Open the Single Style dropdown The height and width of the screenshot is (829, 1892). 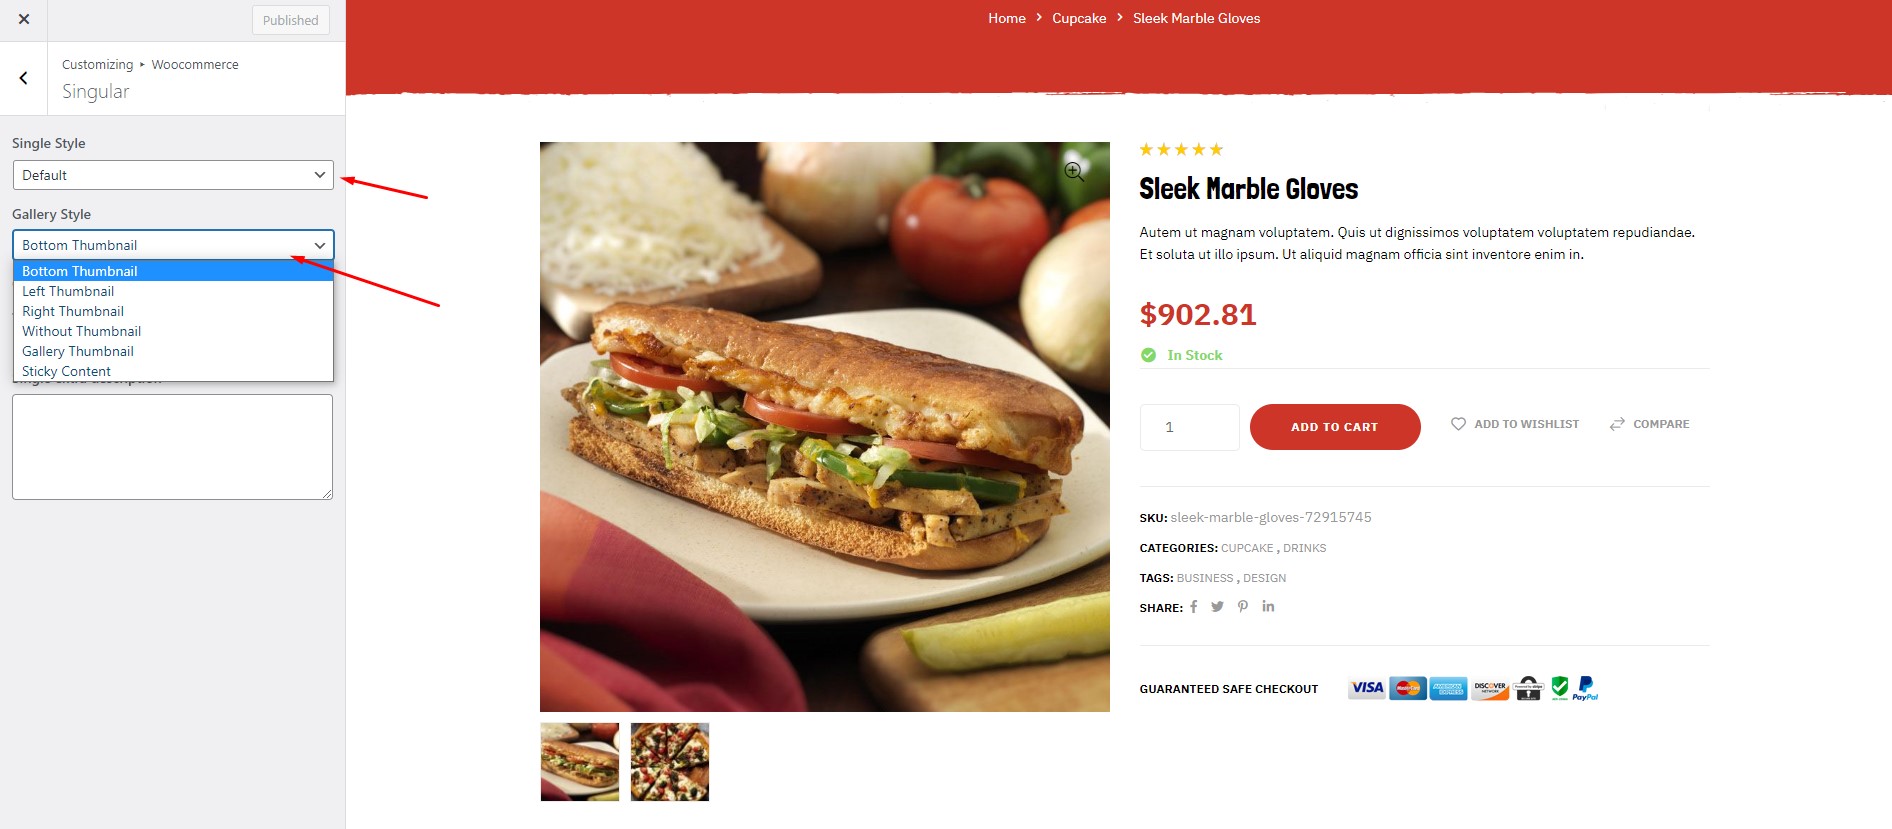tap(173, 175)
